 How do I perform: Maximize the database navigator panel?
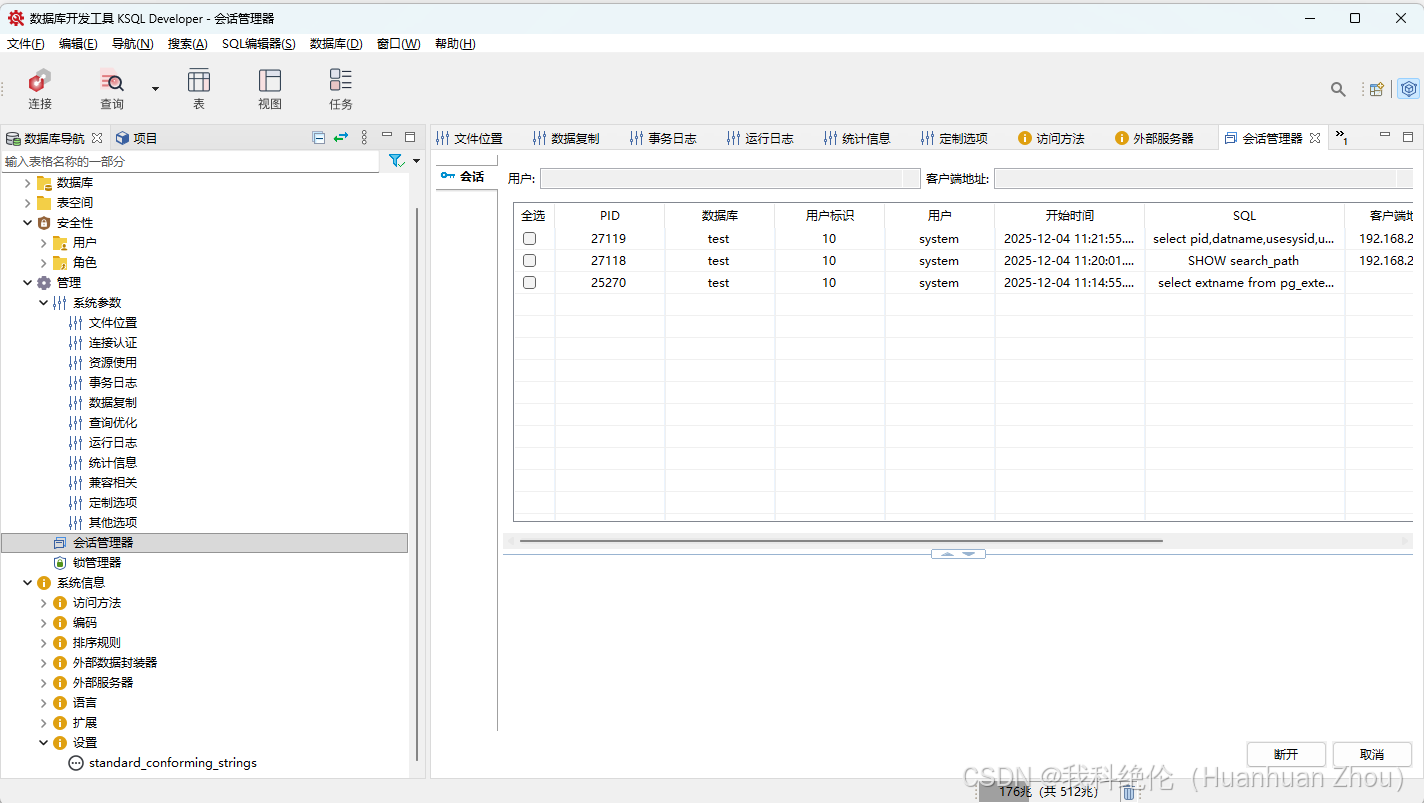point(410,137)
